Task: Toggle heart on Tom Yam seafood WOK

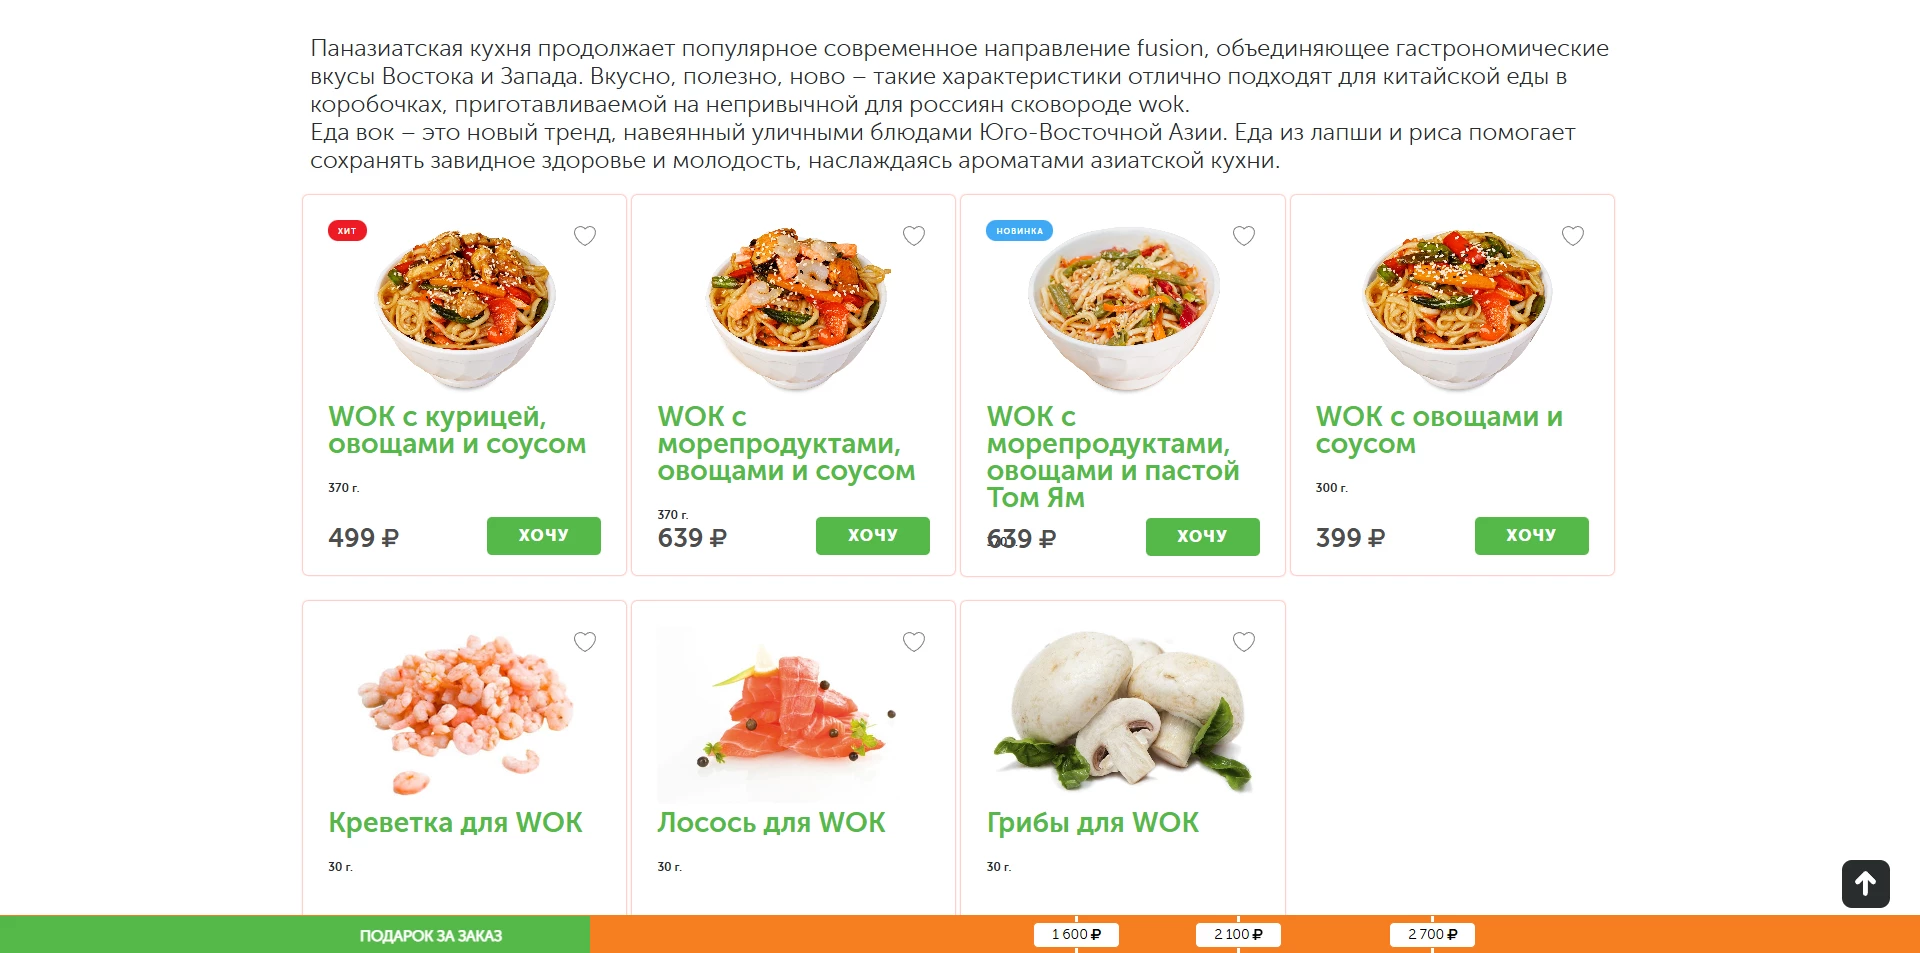Action: (1244, 236)
